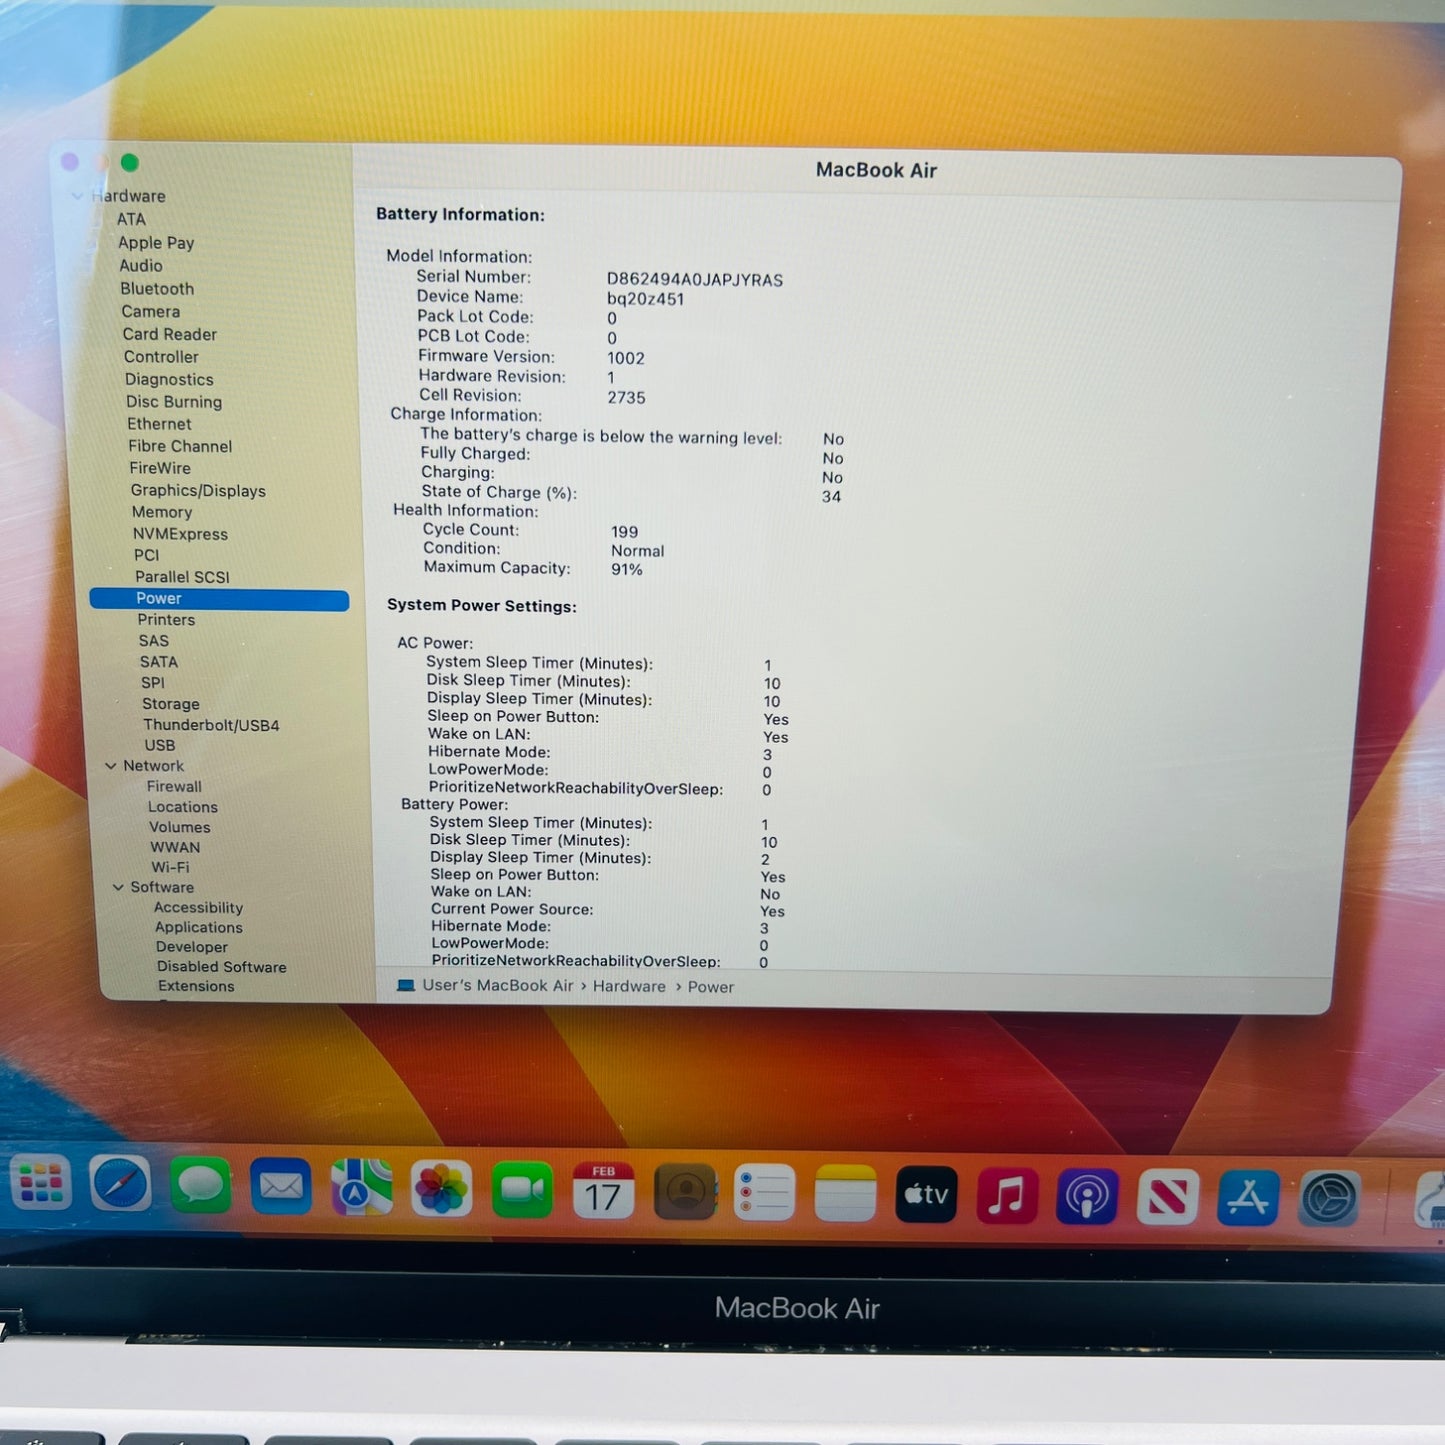Open Safari from the dock

pos(120,1186)
